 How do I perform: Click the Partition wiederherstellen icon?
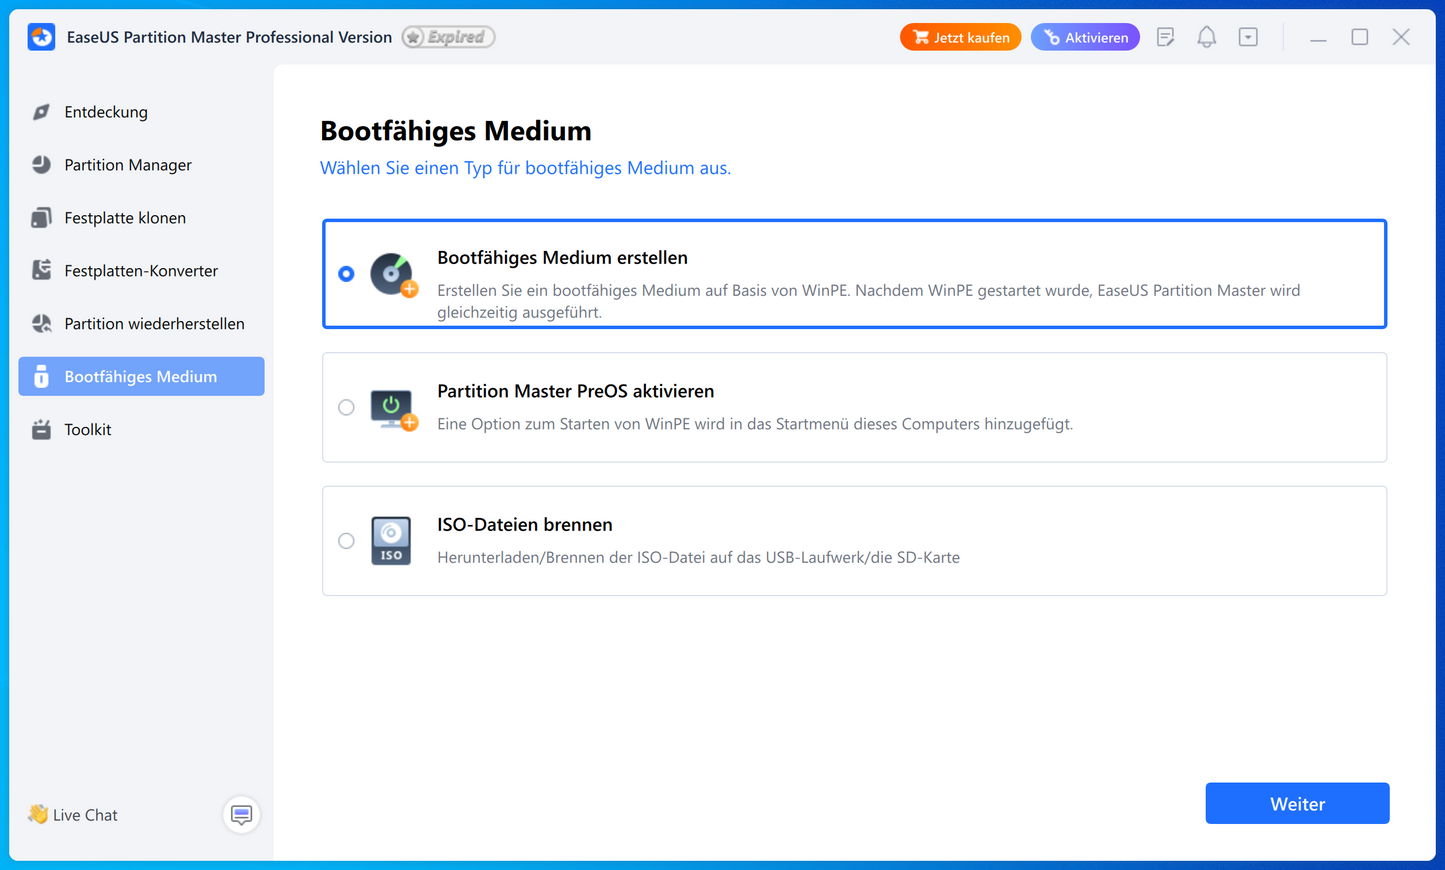point(41,324)
